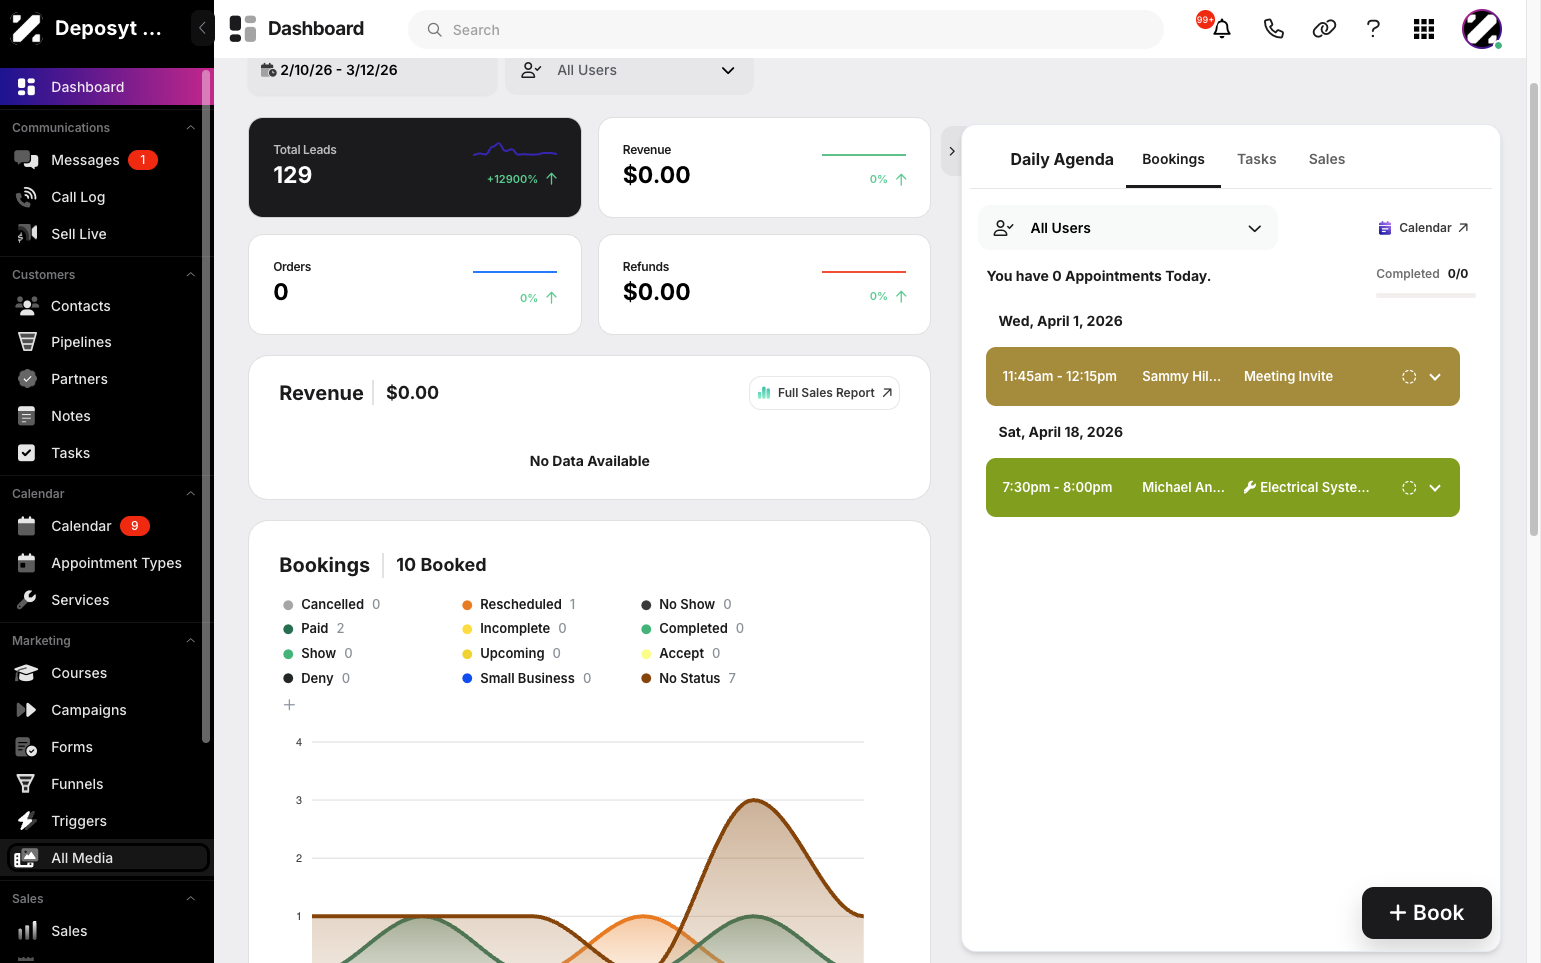1541x963 pixels.
Task: Open the help question mark icon
Action: [x=1373, y=29]
